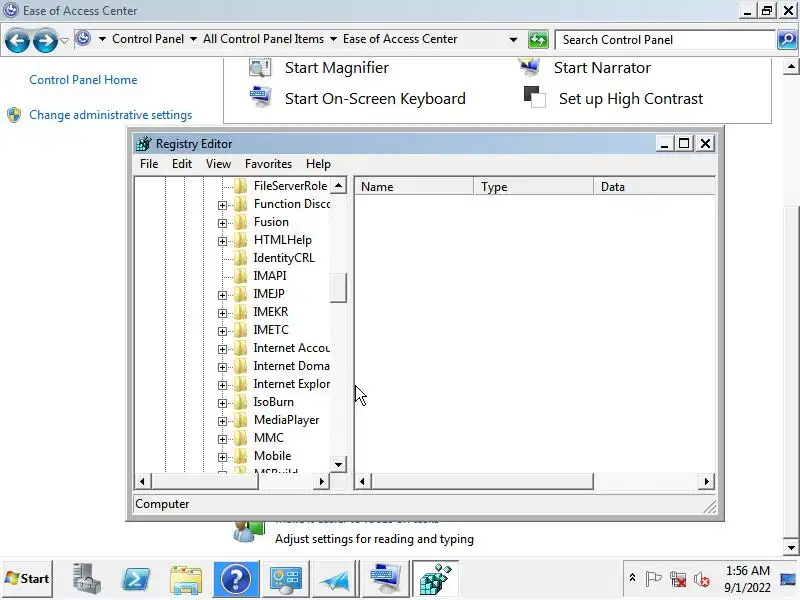800x600 pixels.
Task: Click the Show desktop tray button
Action: click(x=789, y=579)
